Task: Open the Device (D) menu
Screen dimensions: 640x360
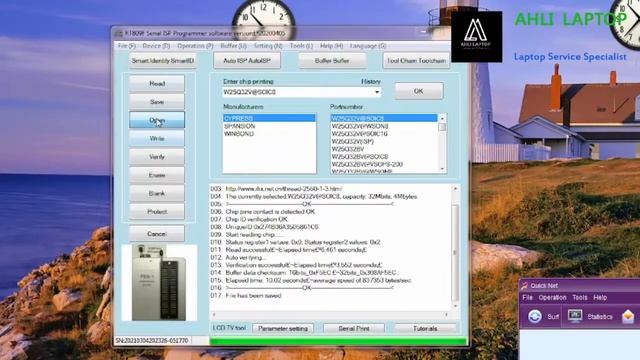Action: 156,46
